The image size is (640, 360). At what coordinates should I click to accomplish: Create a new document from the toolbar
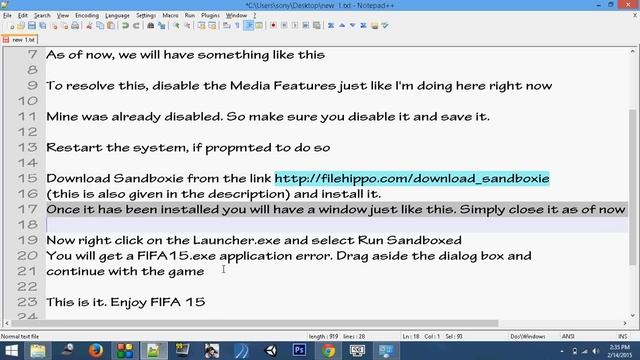[x=11, y=26]
